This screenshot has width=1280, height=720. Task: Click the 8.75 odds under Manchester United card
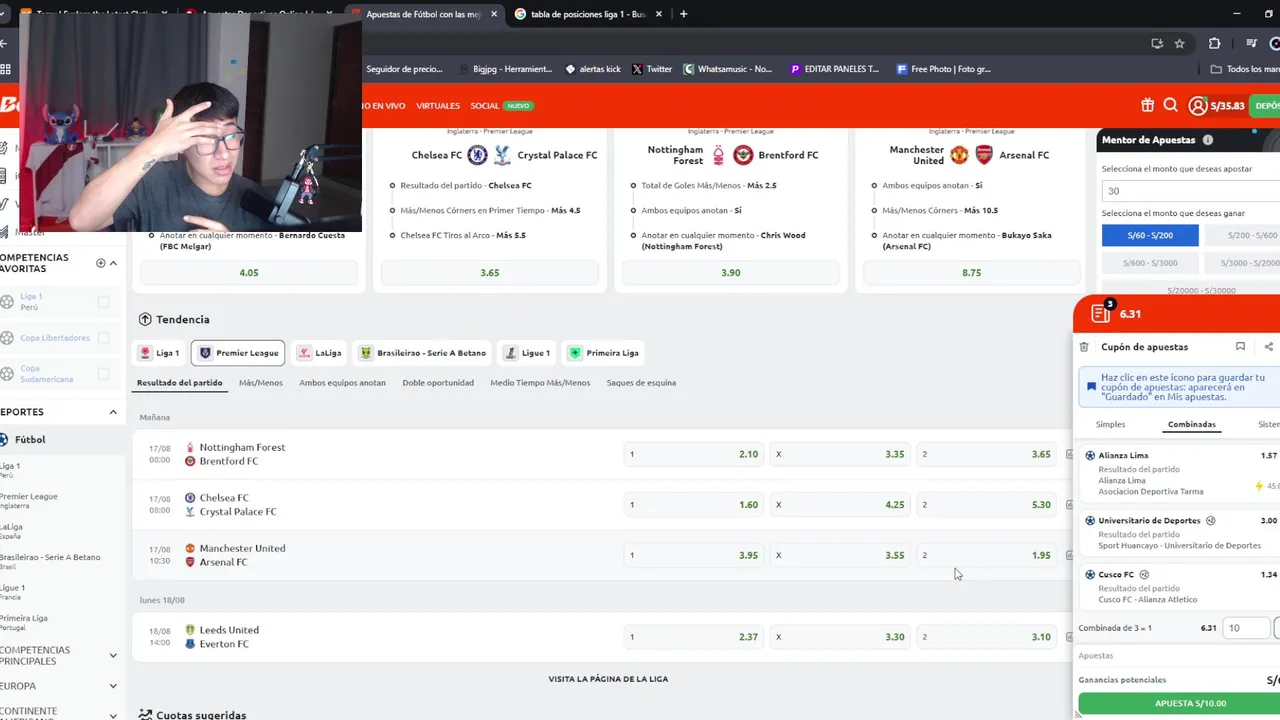point(972,273)
